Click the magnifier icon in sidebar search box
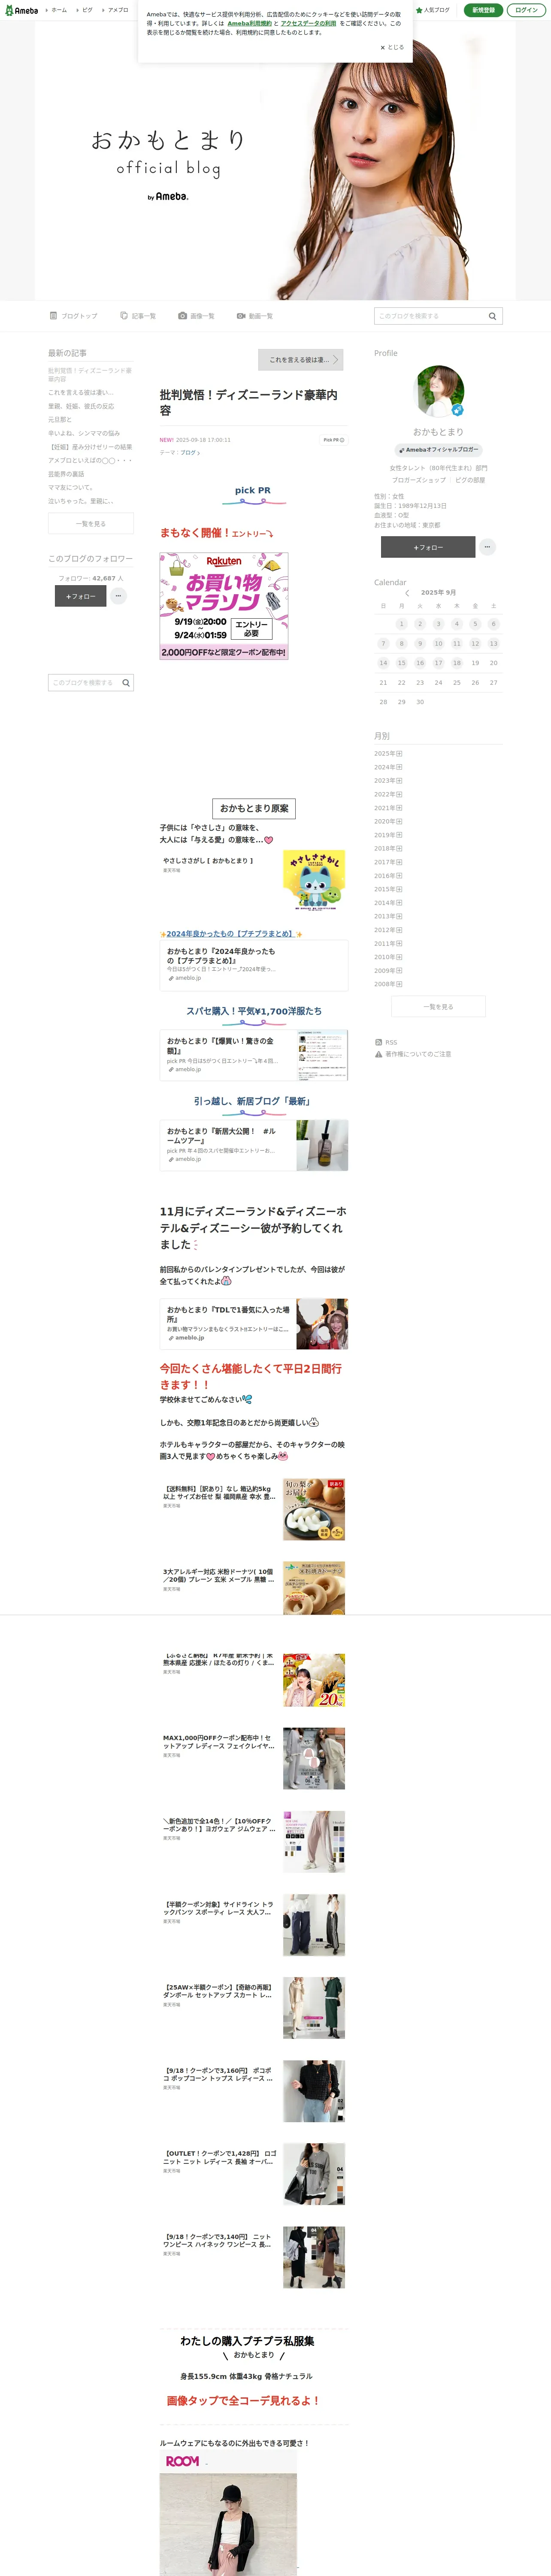The height and width of the screenshot is (2576, 551). point(126,683)
